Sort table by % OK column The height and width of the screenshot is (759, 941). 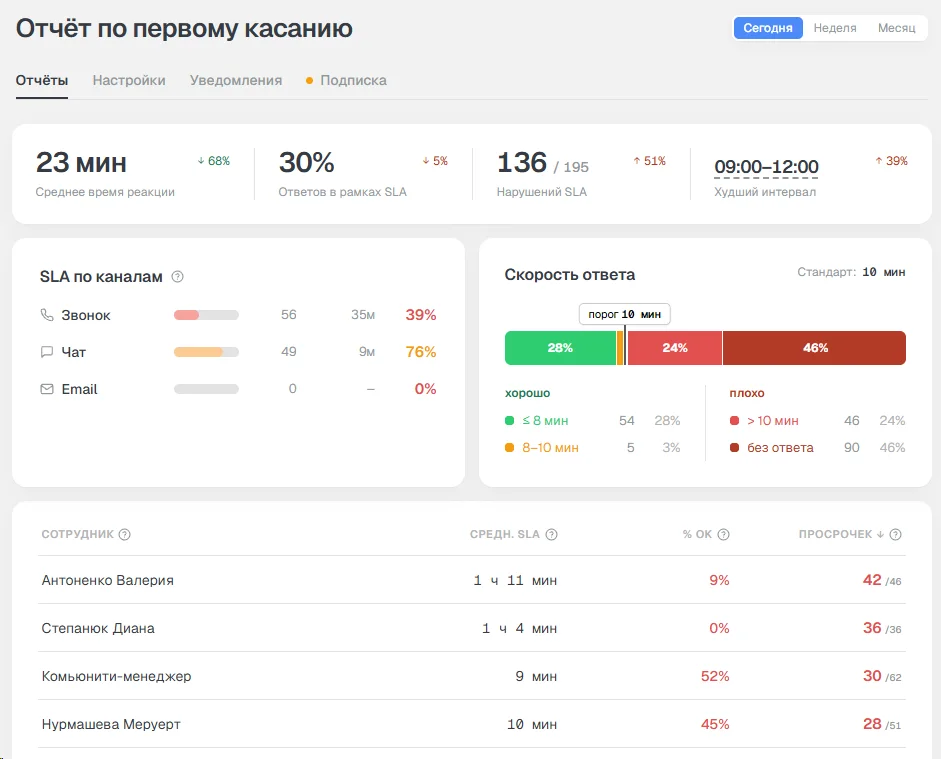(697, 534)
